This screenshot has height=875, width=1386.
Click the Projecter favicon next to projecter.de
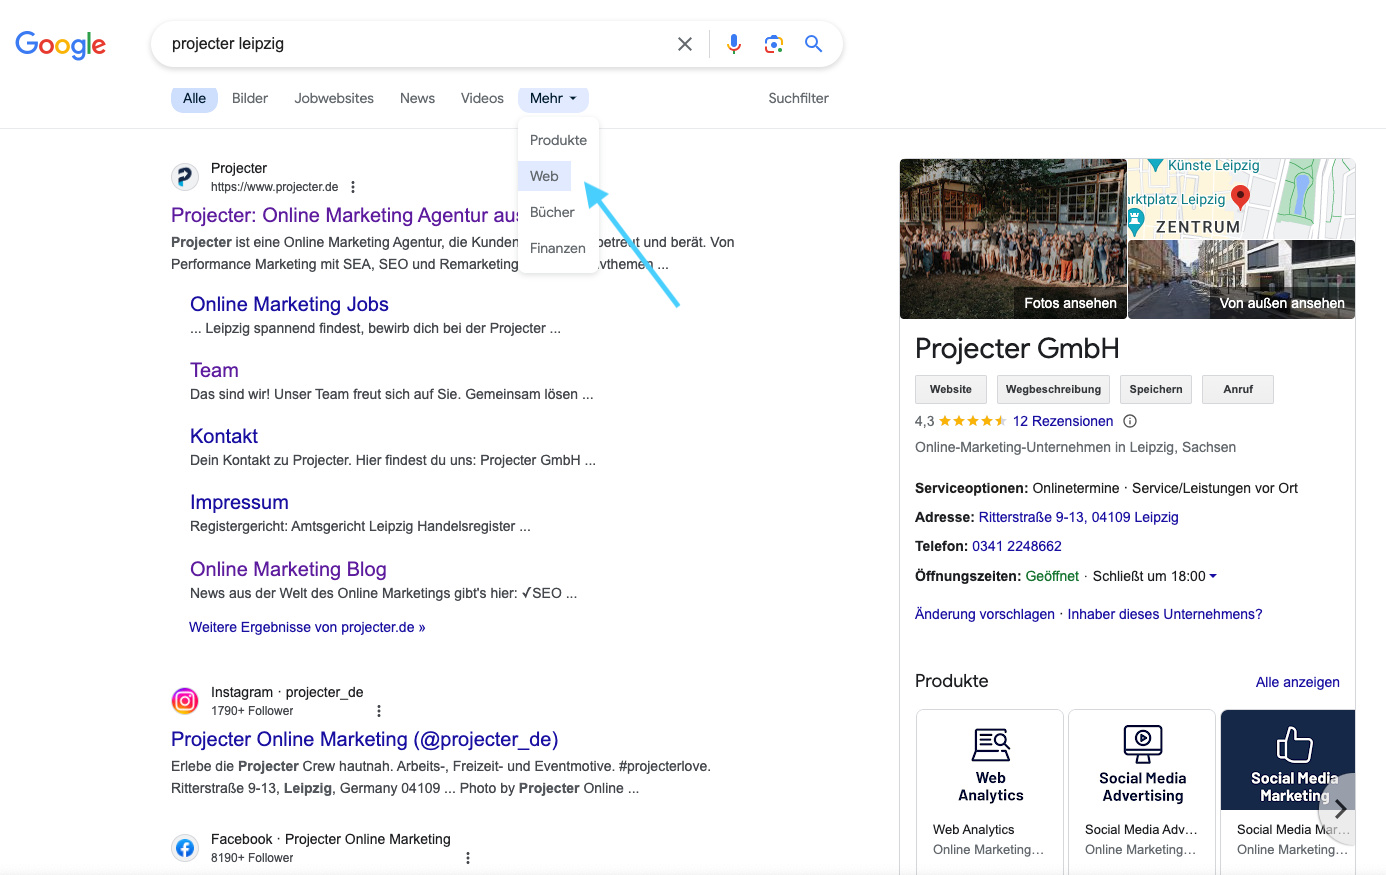[185, 177]
